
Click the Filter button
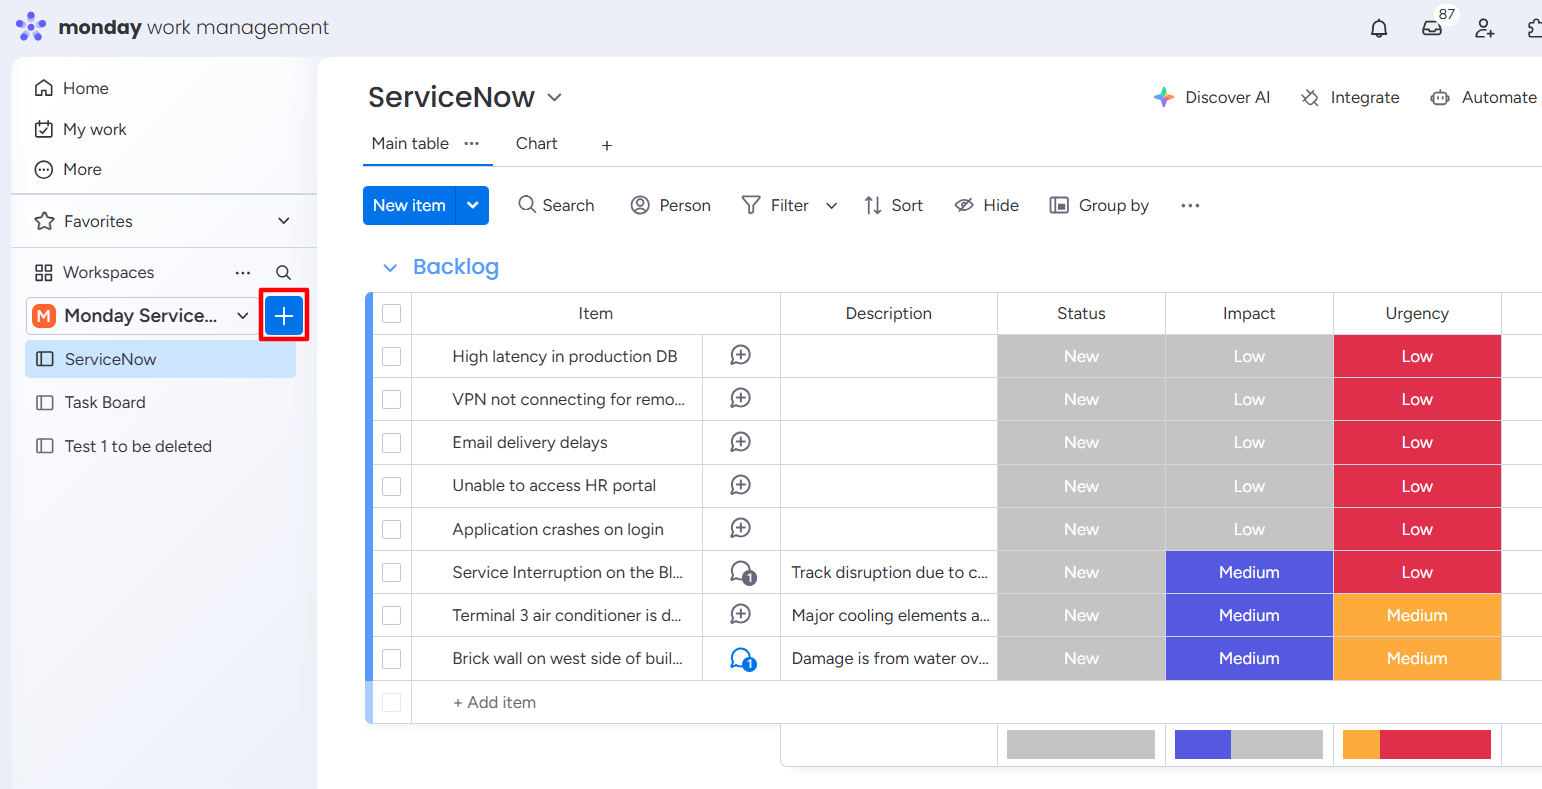click(775, 205)
